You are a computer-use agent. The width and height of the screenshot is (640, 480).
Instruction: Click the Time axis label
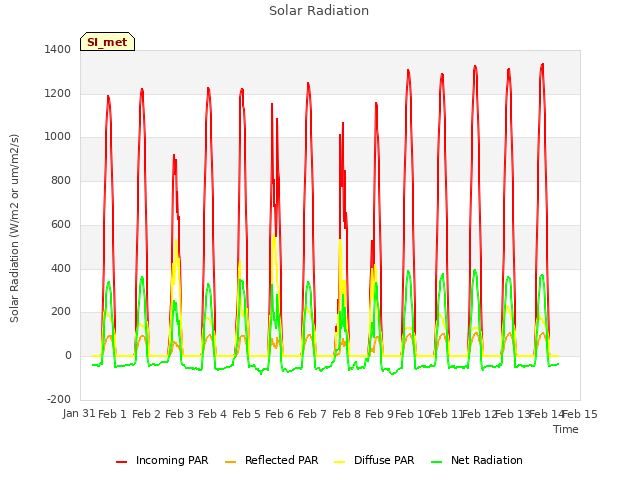coord(566,429)
